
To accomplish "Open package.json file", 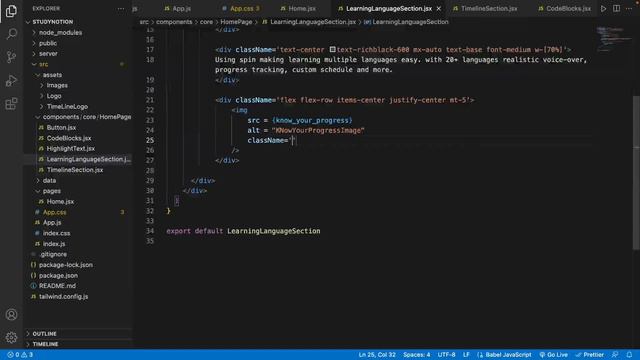I will pyautogui.click(x=58, y=276).
